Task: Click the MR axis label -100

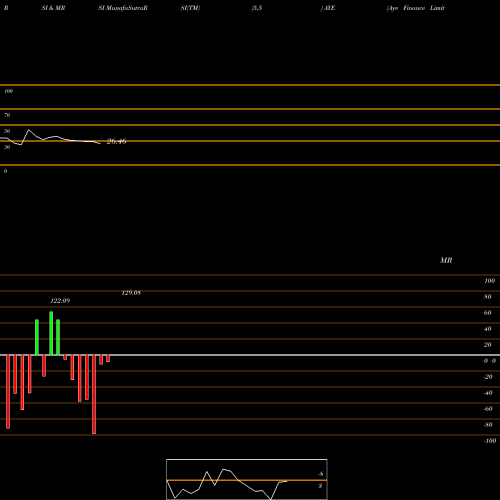Action: (490, 441)
